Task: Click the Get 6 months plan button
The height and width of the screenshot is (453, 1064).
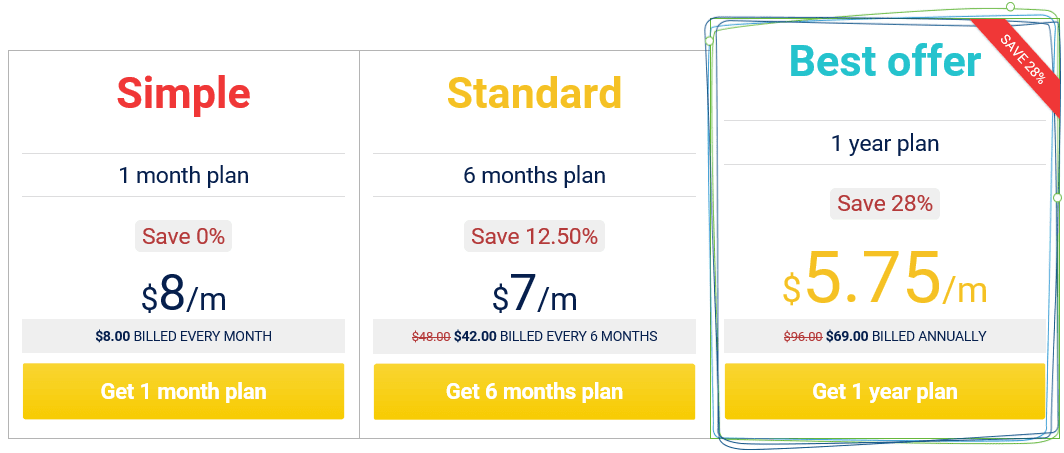Action: coord(534,391)
